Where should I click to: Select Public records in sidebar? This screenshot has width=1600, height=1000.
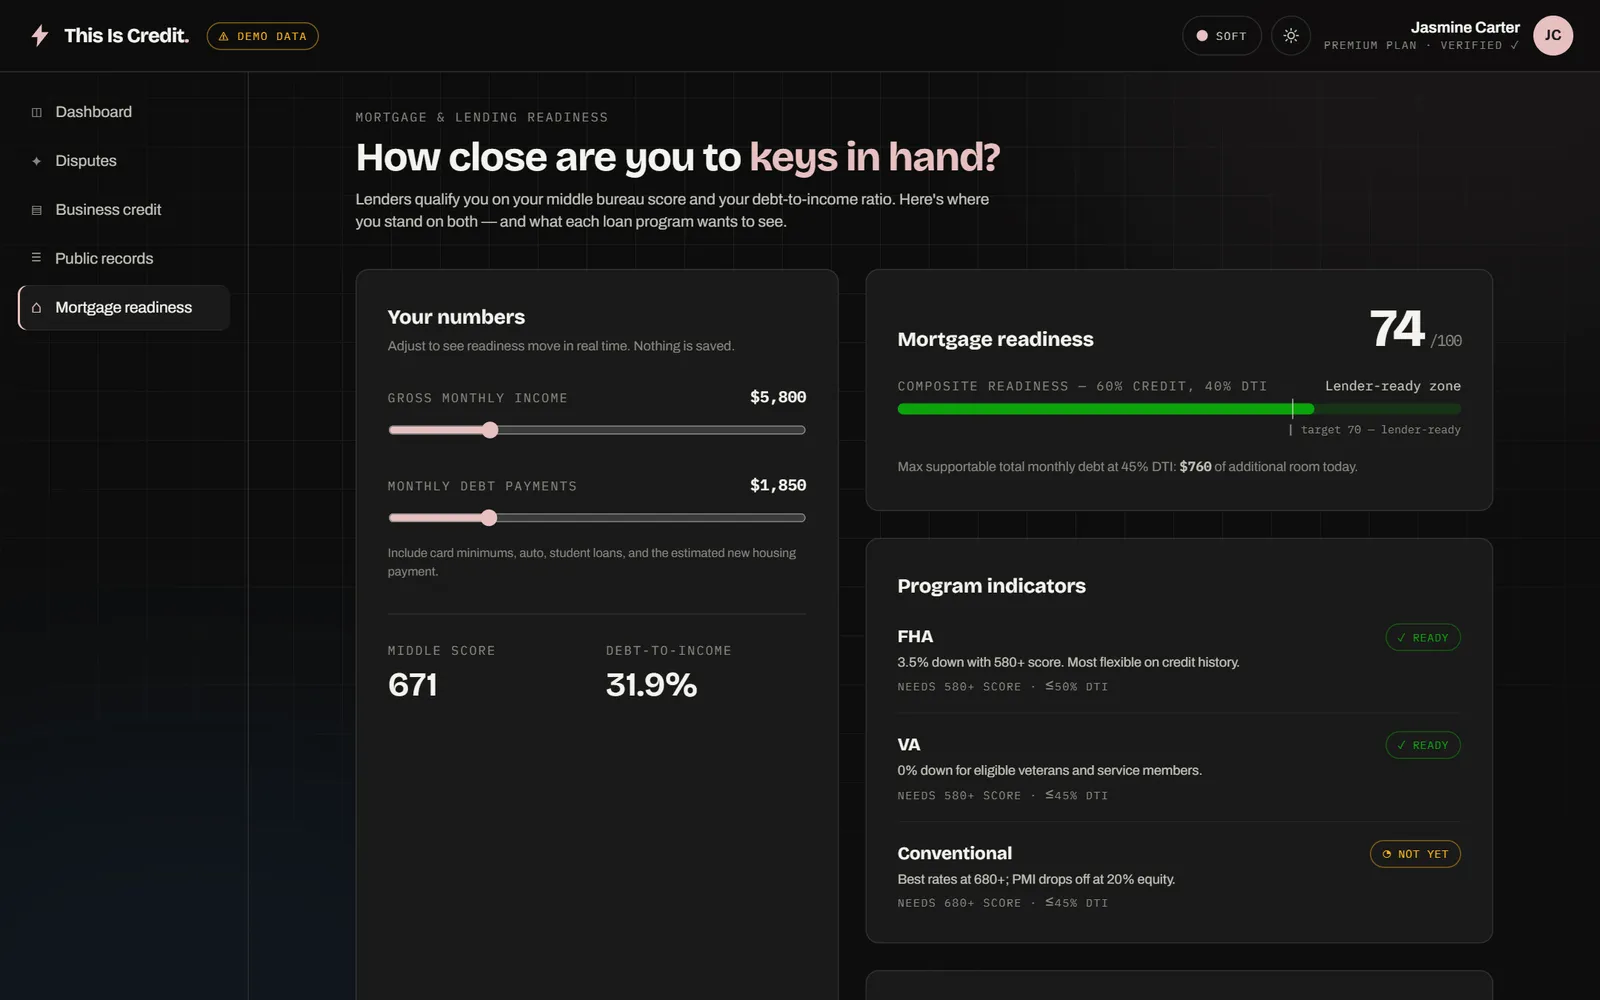(x=124, y=258)
